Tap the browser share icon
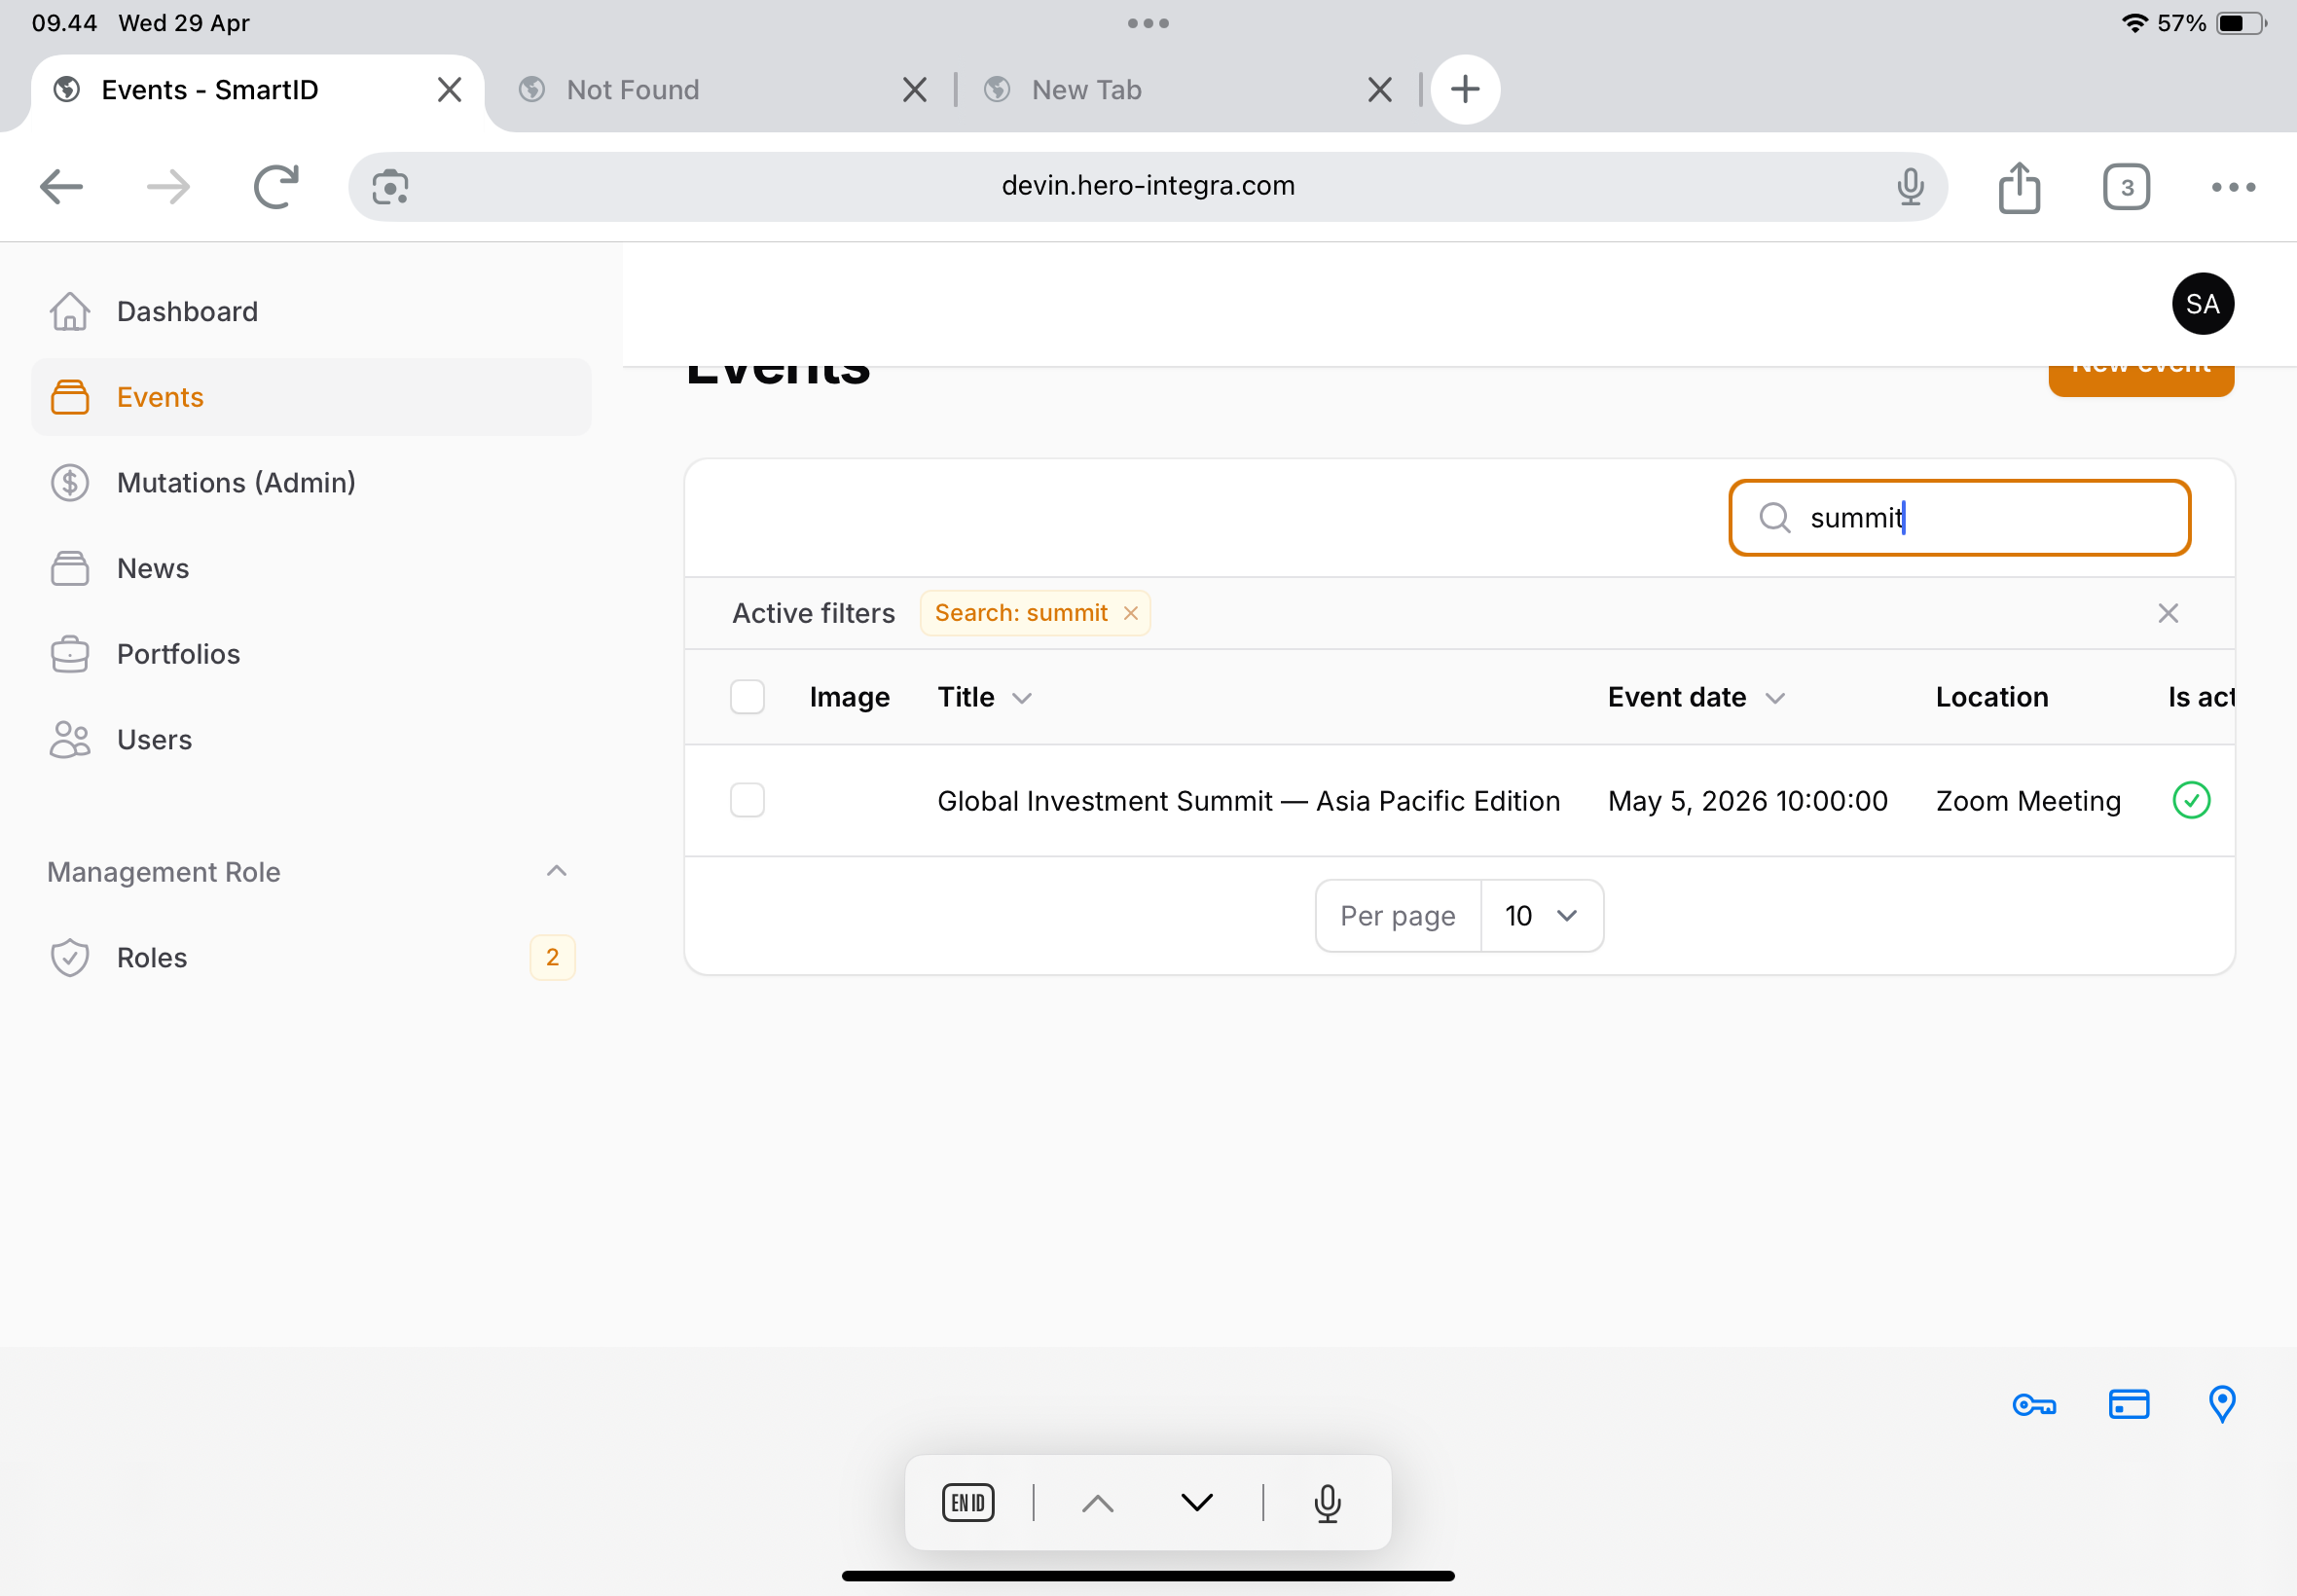Image resolution: width=2297 pixels, height=1596 pixels. click(2019, 188)
